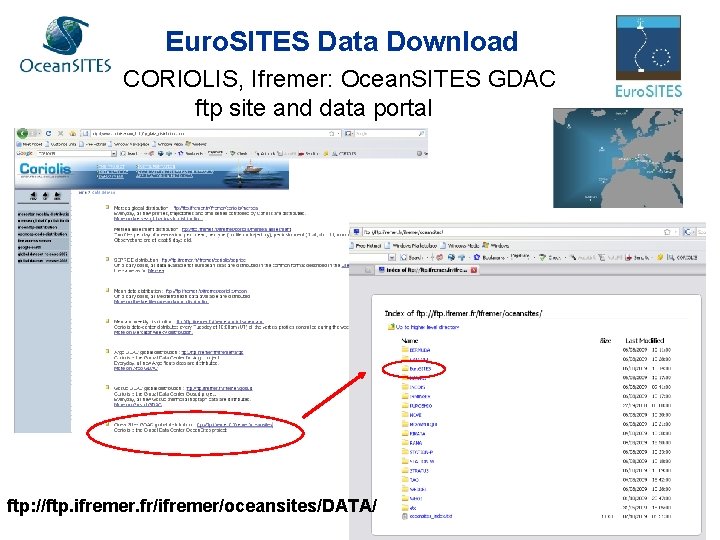Click the Check icon in FTP browser Google toolbar
Viewport: 720px width, 540px height.
pyautogui.click(x=542, y=257)
